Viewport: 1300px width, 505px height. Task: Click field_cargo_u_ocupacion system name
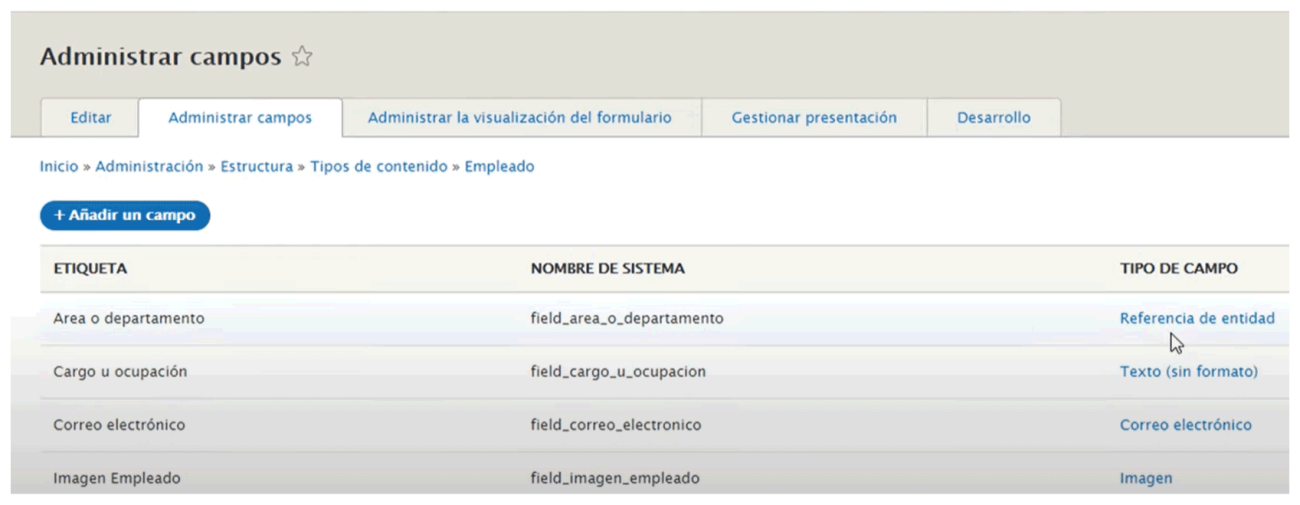tap(618, 372)
